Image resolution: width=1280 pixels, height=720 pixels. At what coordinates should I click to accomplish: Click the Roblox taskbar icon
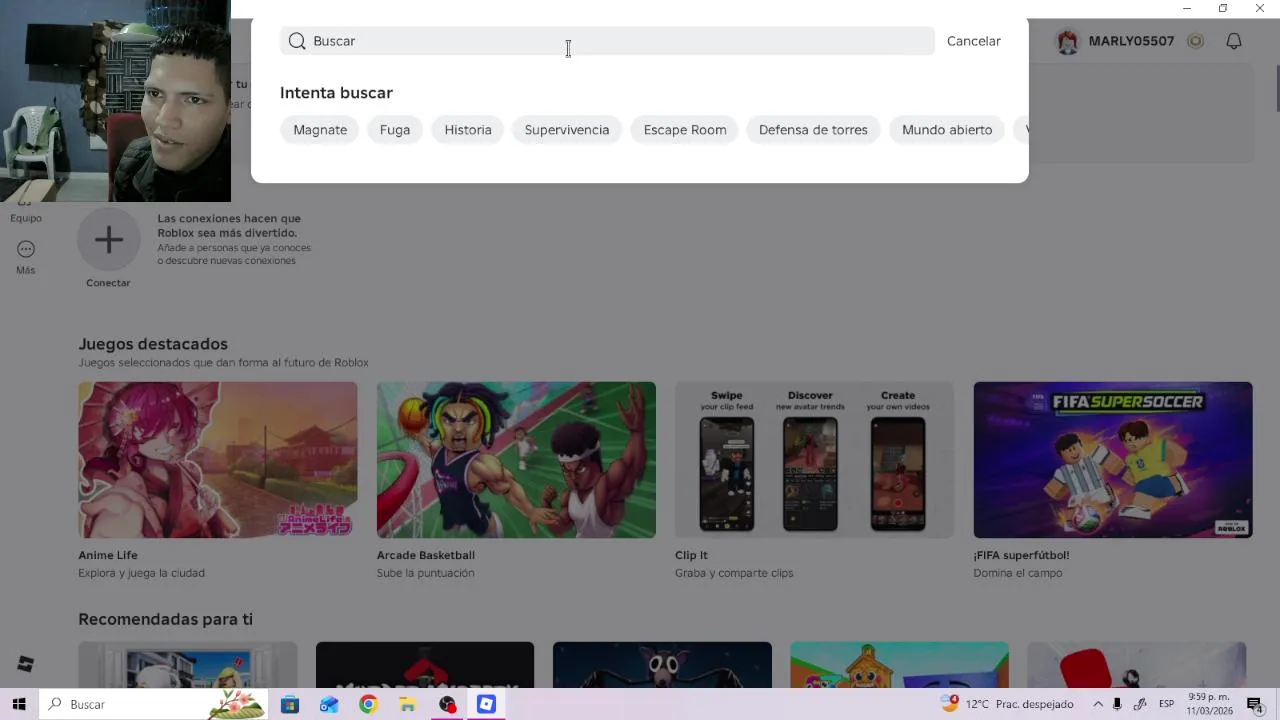tap(486, 704)
